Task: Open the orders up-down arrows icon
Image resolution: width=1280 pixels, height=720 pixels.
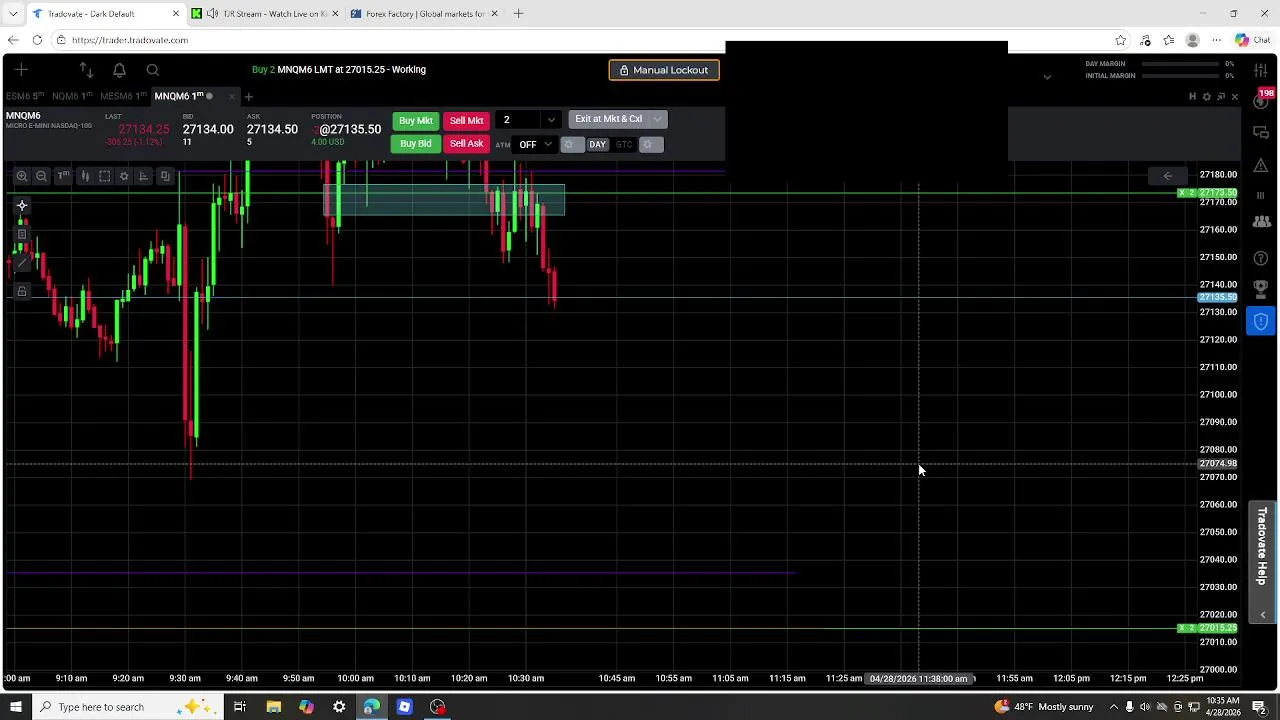Action: click(86, 70)
